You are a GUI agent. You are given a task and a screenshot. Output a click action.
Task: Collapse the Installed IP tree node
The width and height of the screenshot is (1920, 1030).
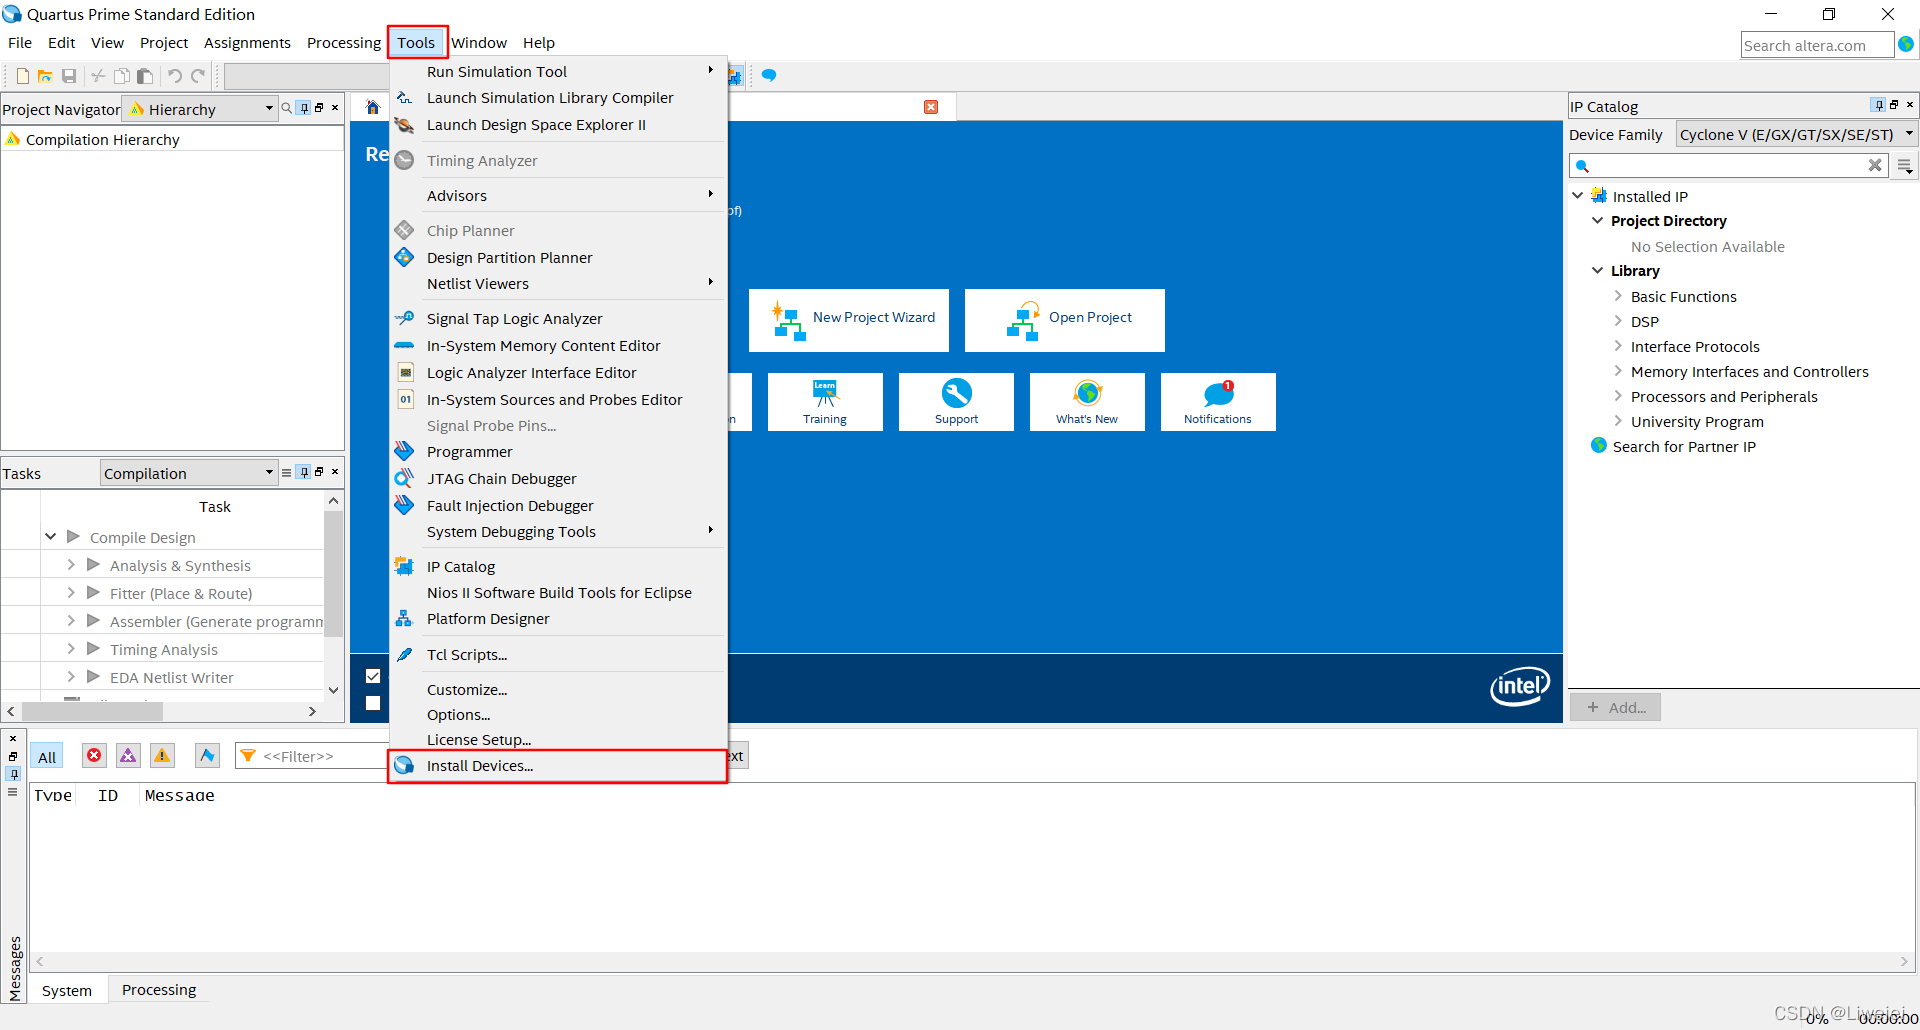[1578, 196]
